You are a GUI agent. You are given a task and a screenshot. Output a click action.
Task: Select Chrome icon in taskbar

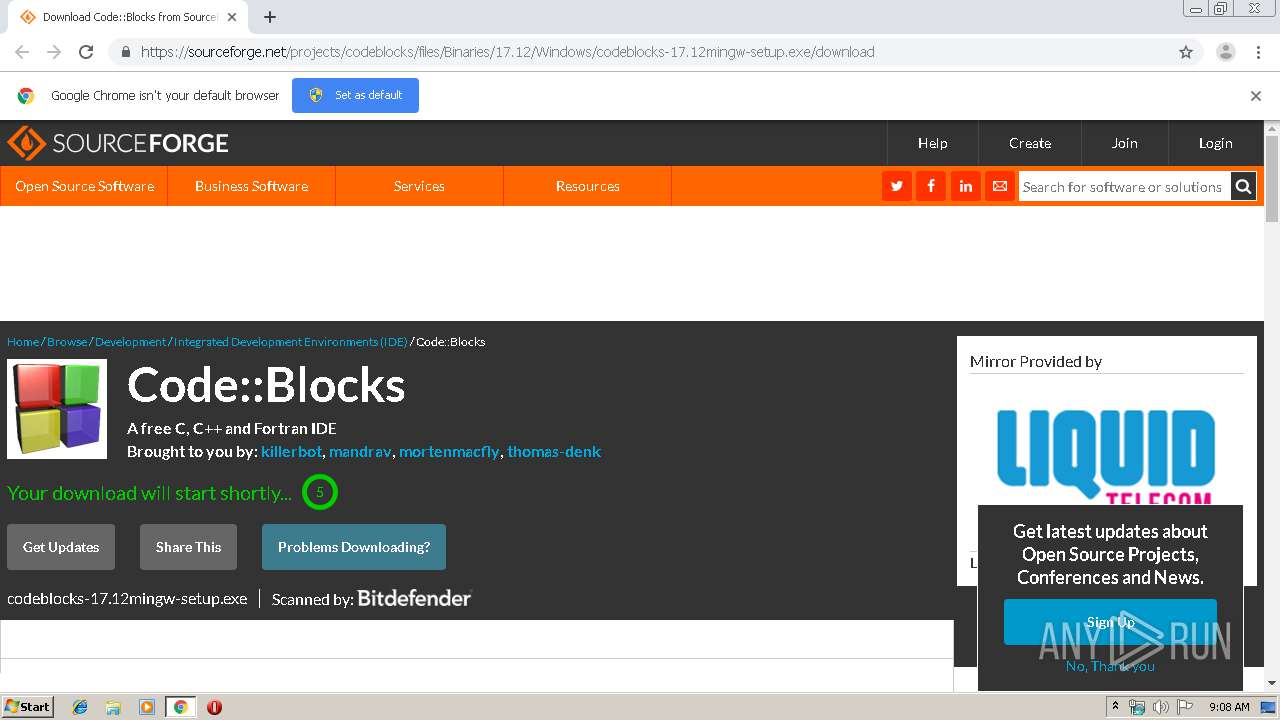180,707
